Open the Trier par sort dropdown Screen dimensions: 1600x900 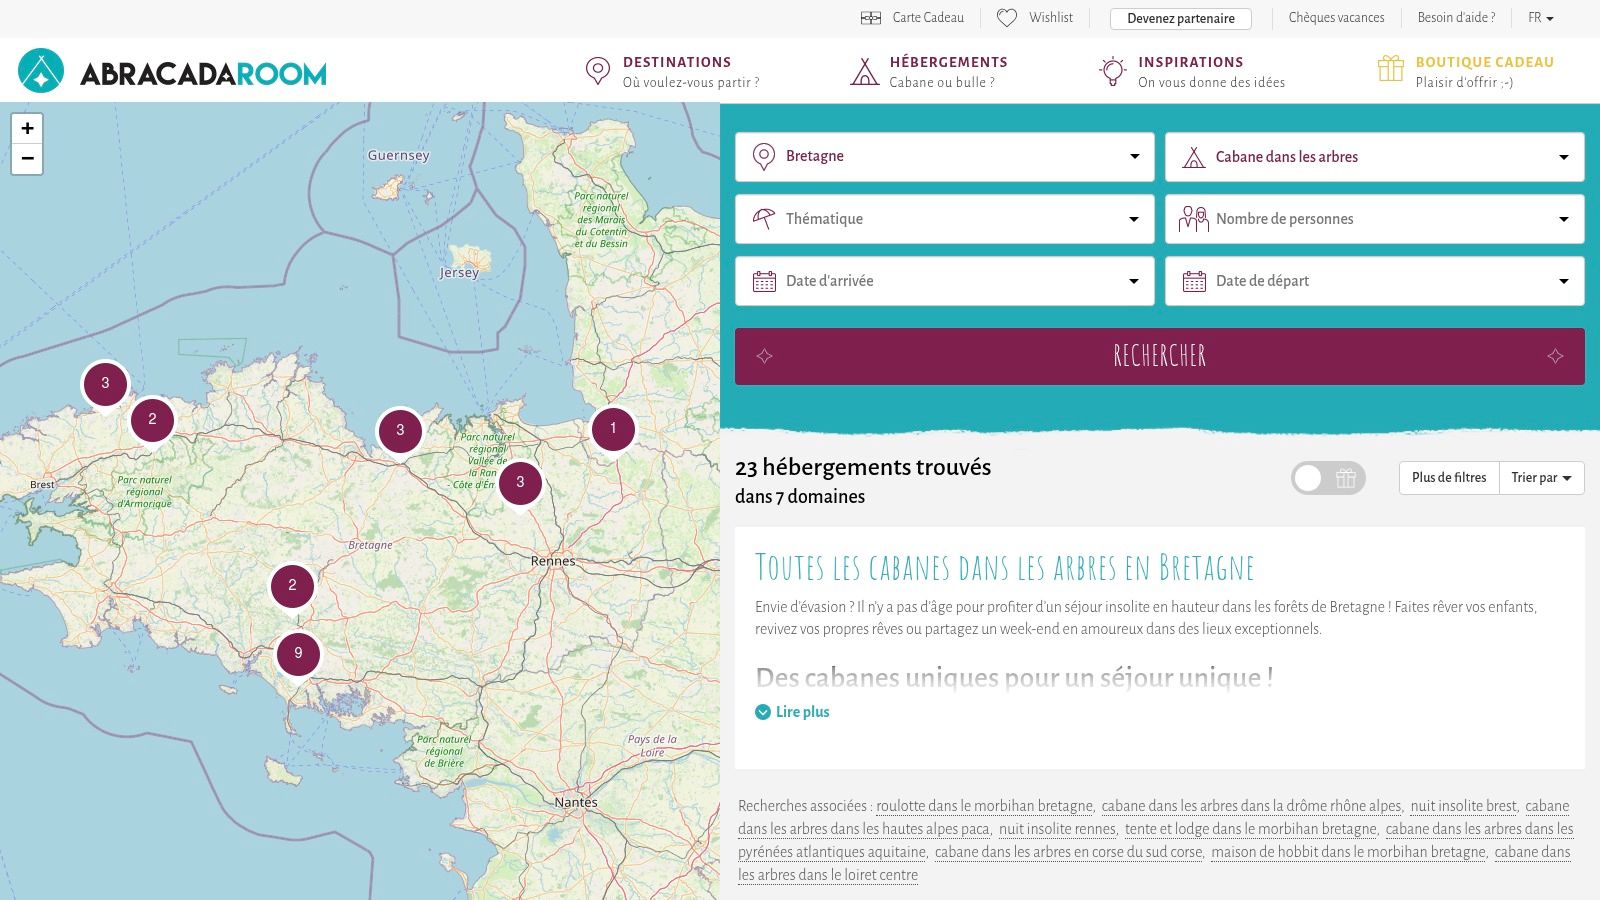pyautogui.click(x=1541, y=478)
